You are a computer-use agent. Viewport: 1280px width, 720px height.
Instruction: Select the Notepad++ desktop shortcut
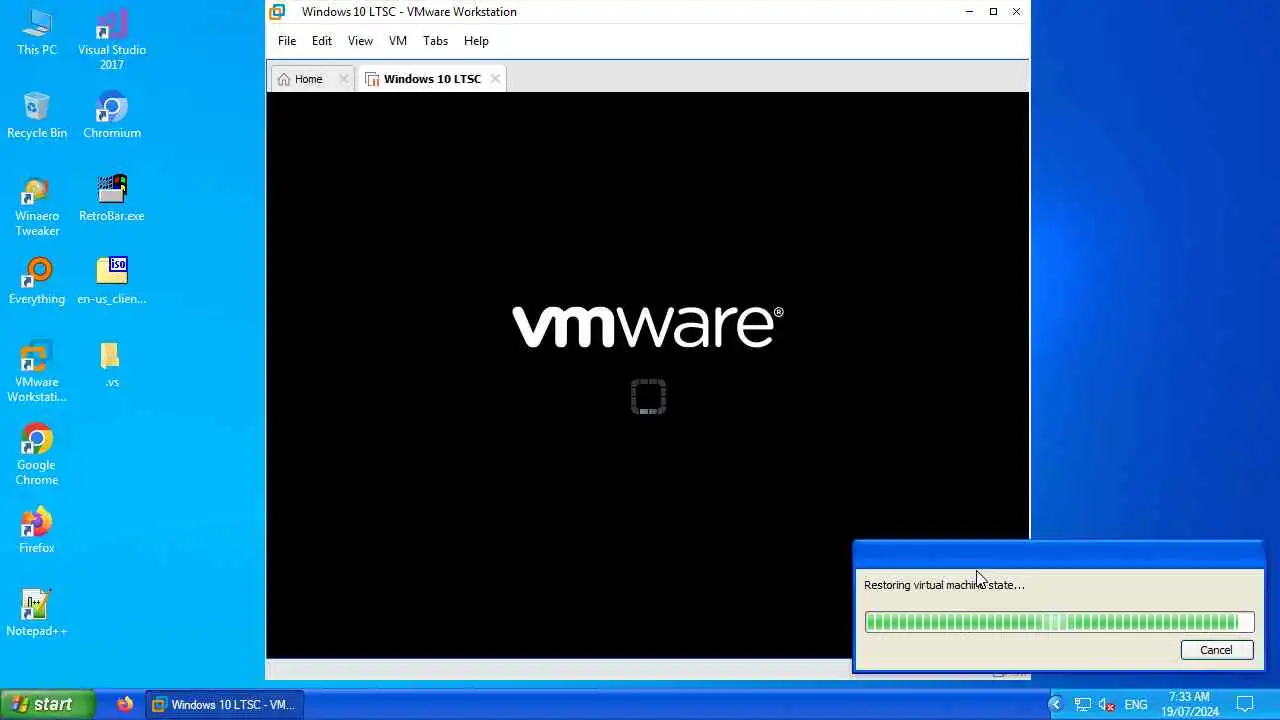(37, 613)
